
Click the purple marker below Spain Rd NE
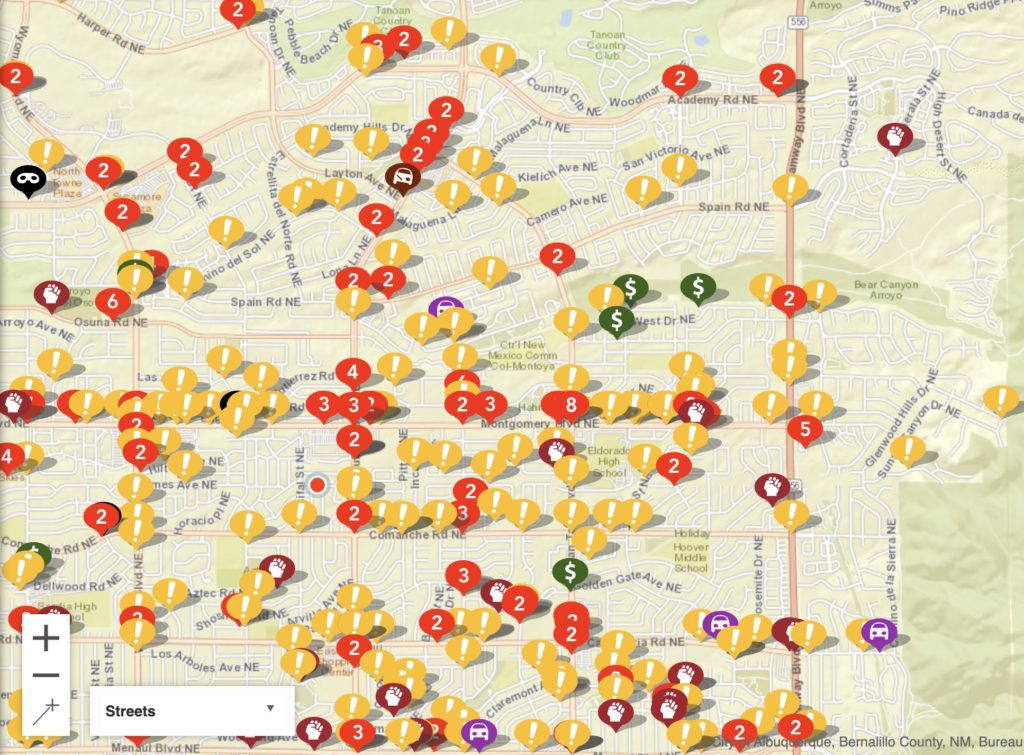click(446, 309)
